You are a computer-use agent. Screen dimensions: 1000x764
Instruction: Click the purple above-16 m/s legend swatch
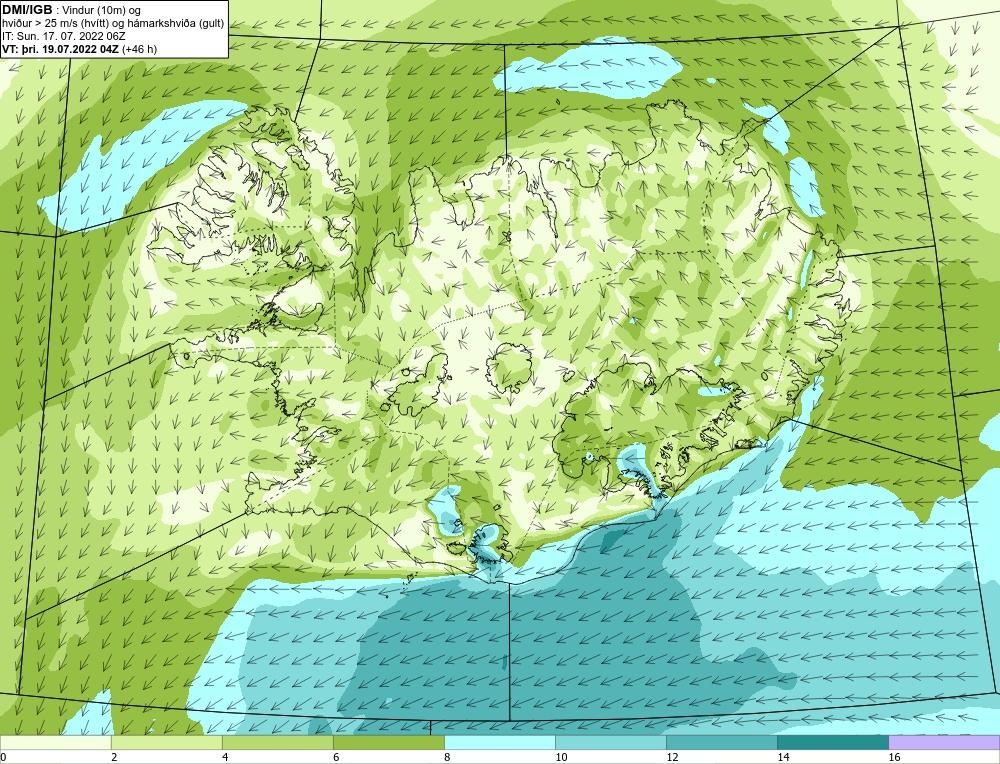coord(944,742)
